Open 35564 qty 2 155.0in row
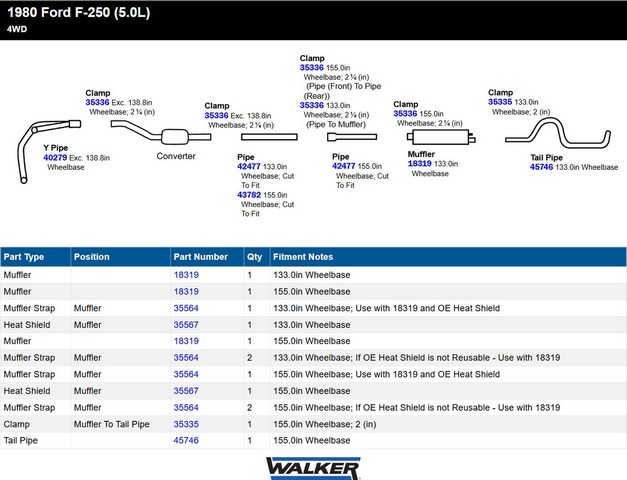627x480 pixels. [x=186, y=408]
